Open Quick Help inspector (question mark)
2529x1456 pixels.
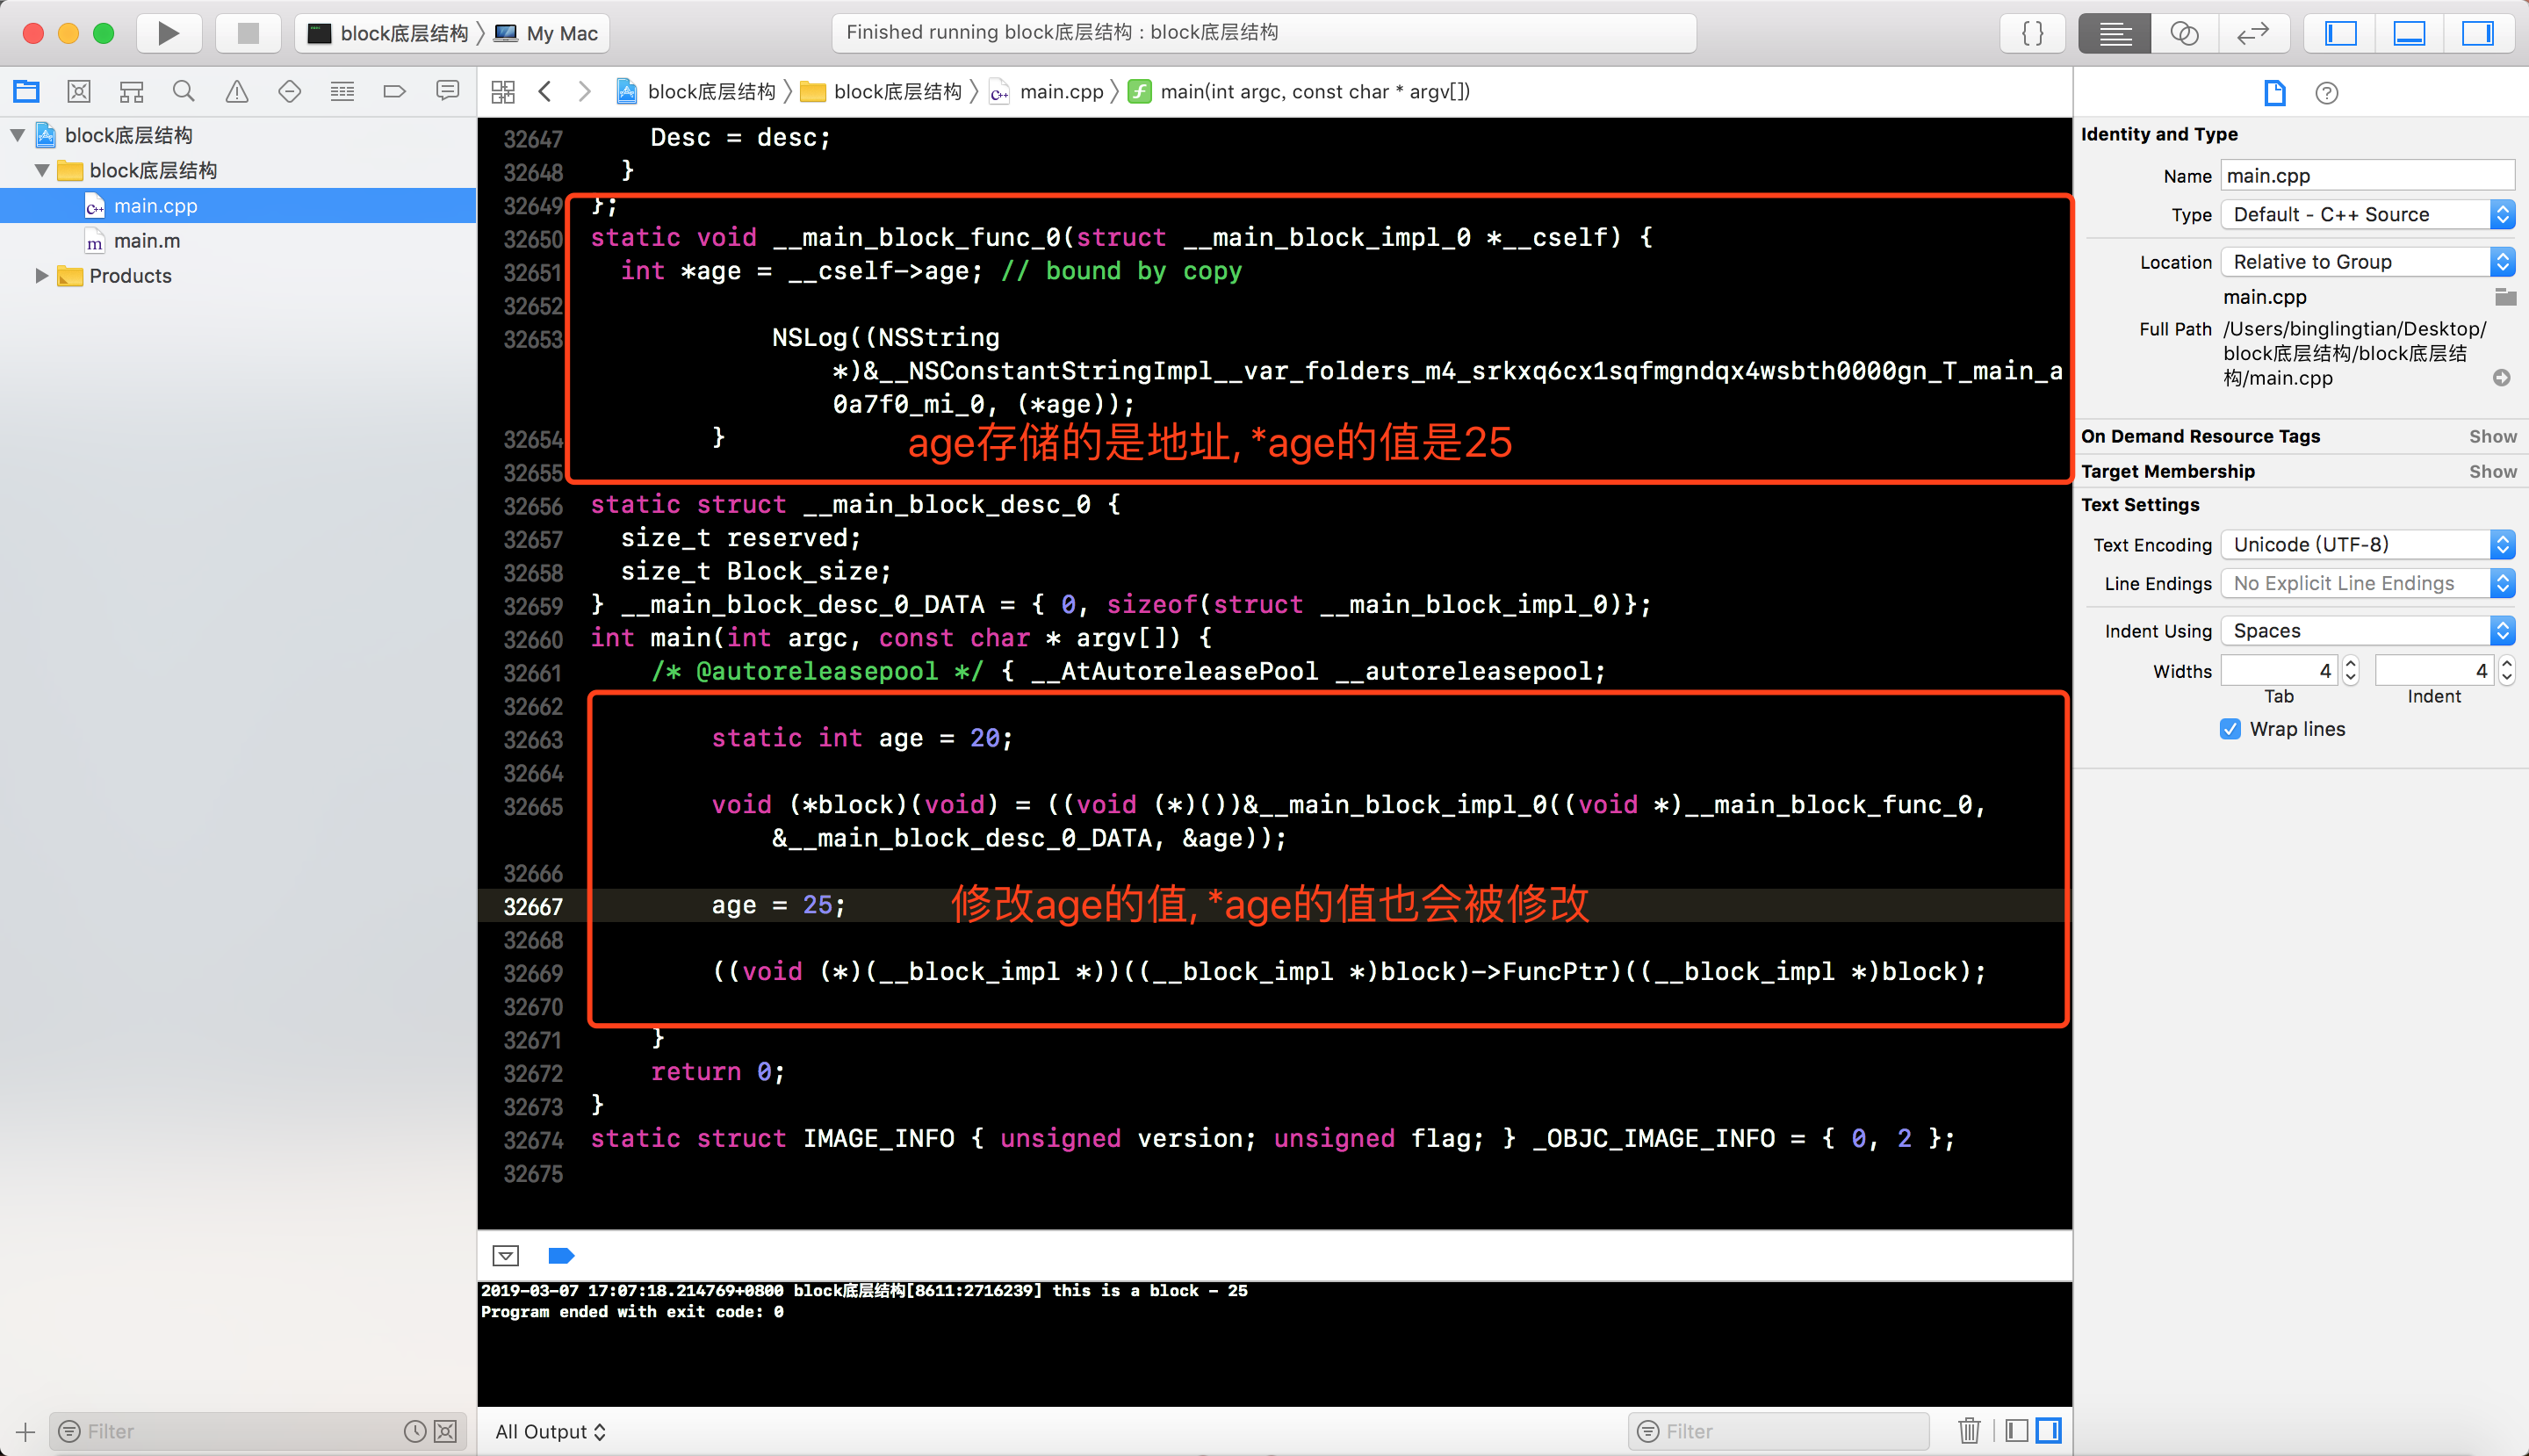tap(2326, 93)
